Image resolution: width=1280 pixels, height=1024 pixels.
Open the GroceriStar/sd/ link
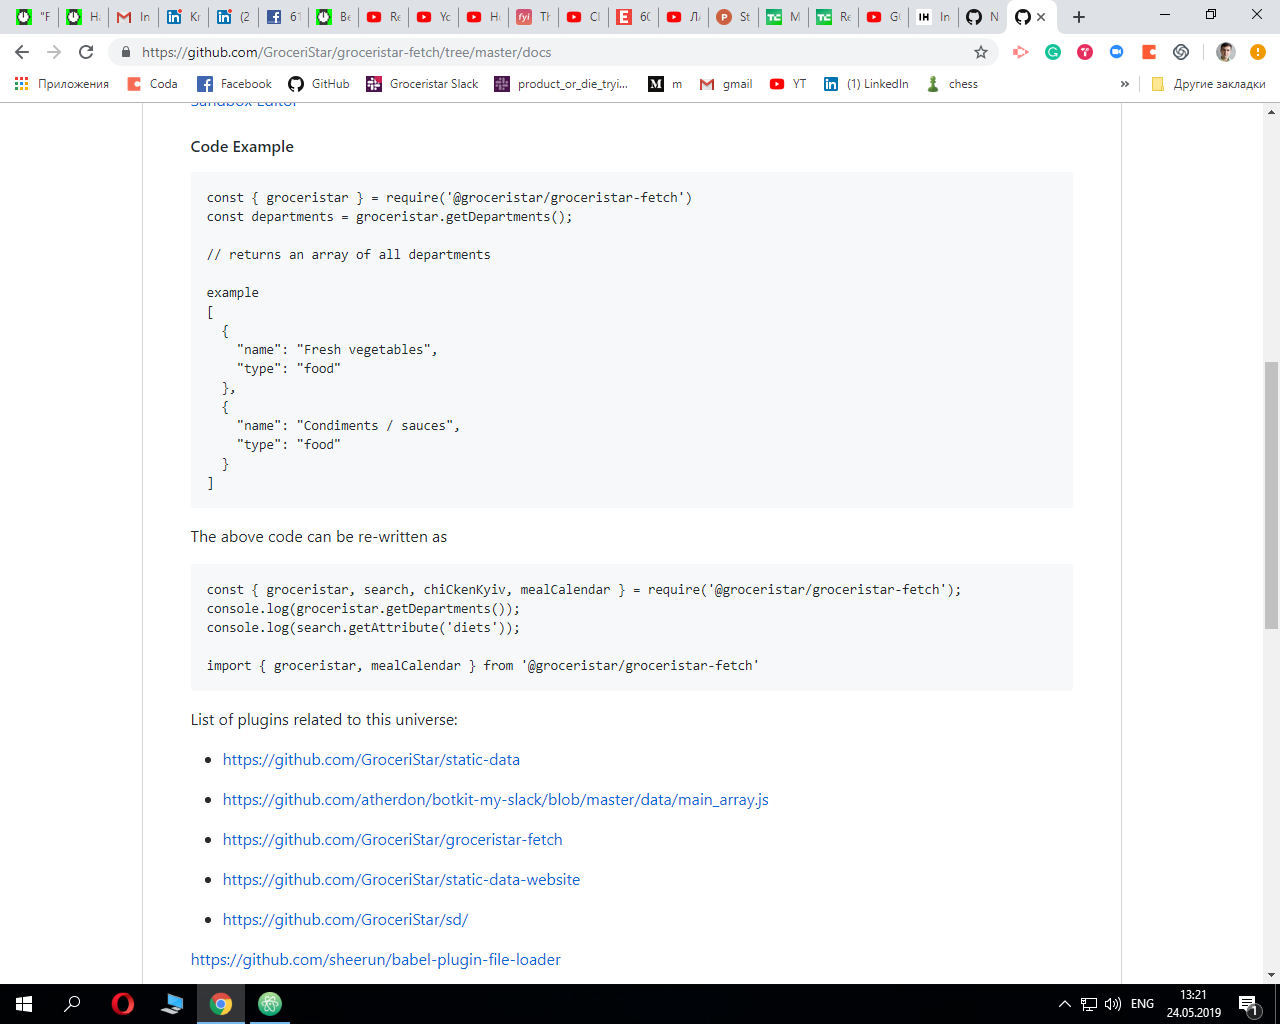[345, 919]
